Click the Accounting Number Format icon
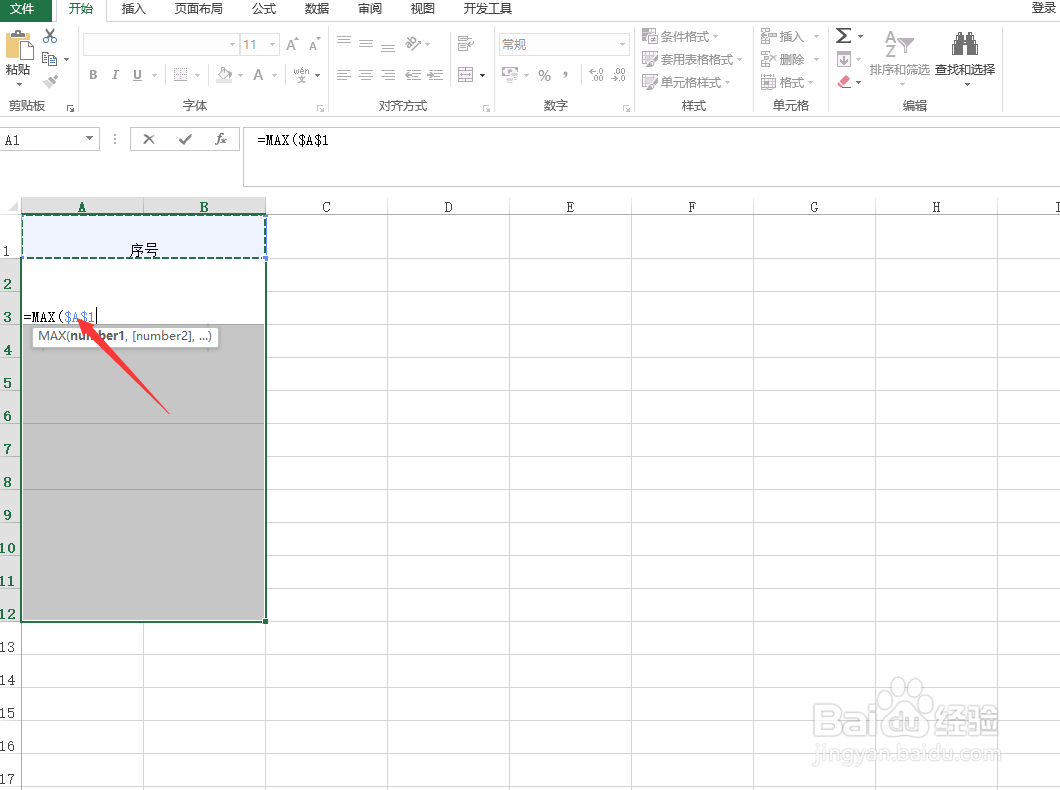 pyautogui.click(x=510, y=74)
